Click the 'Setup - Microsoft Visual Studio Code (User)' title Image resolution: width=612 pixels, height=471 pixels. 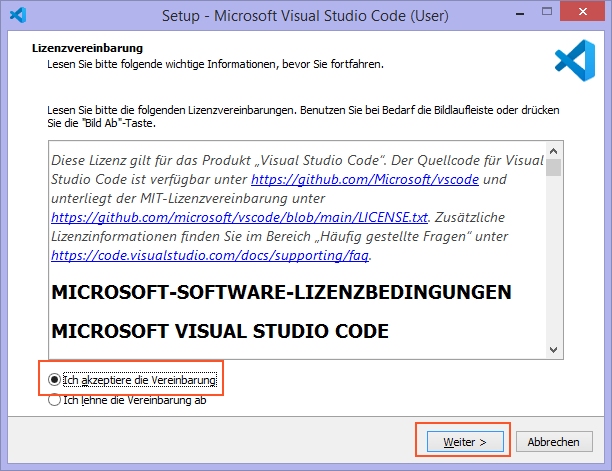[x=305, y=16]
